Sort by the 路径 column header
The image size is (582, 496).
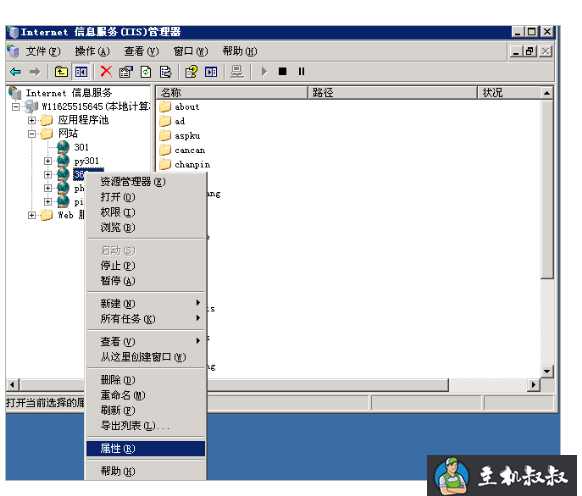click(x=393, y=92)
